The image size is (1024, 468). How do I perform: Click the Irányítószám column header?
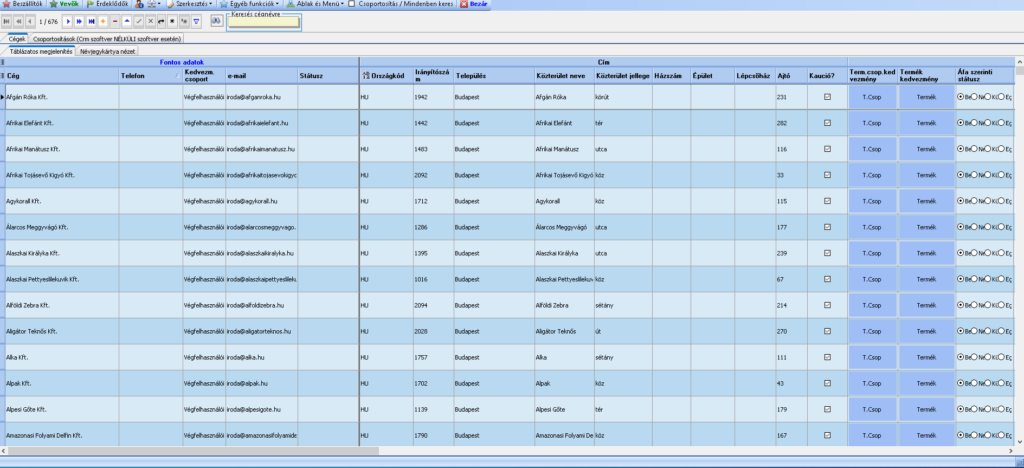point(434,76)
